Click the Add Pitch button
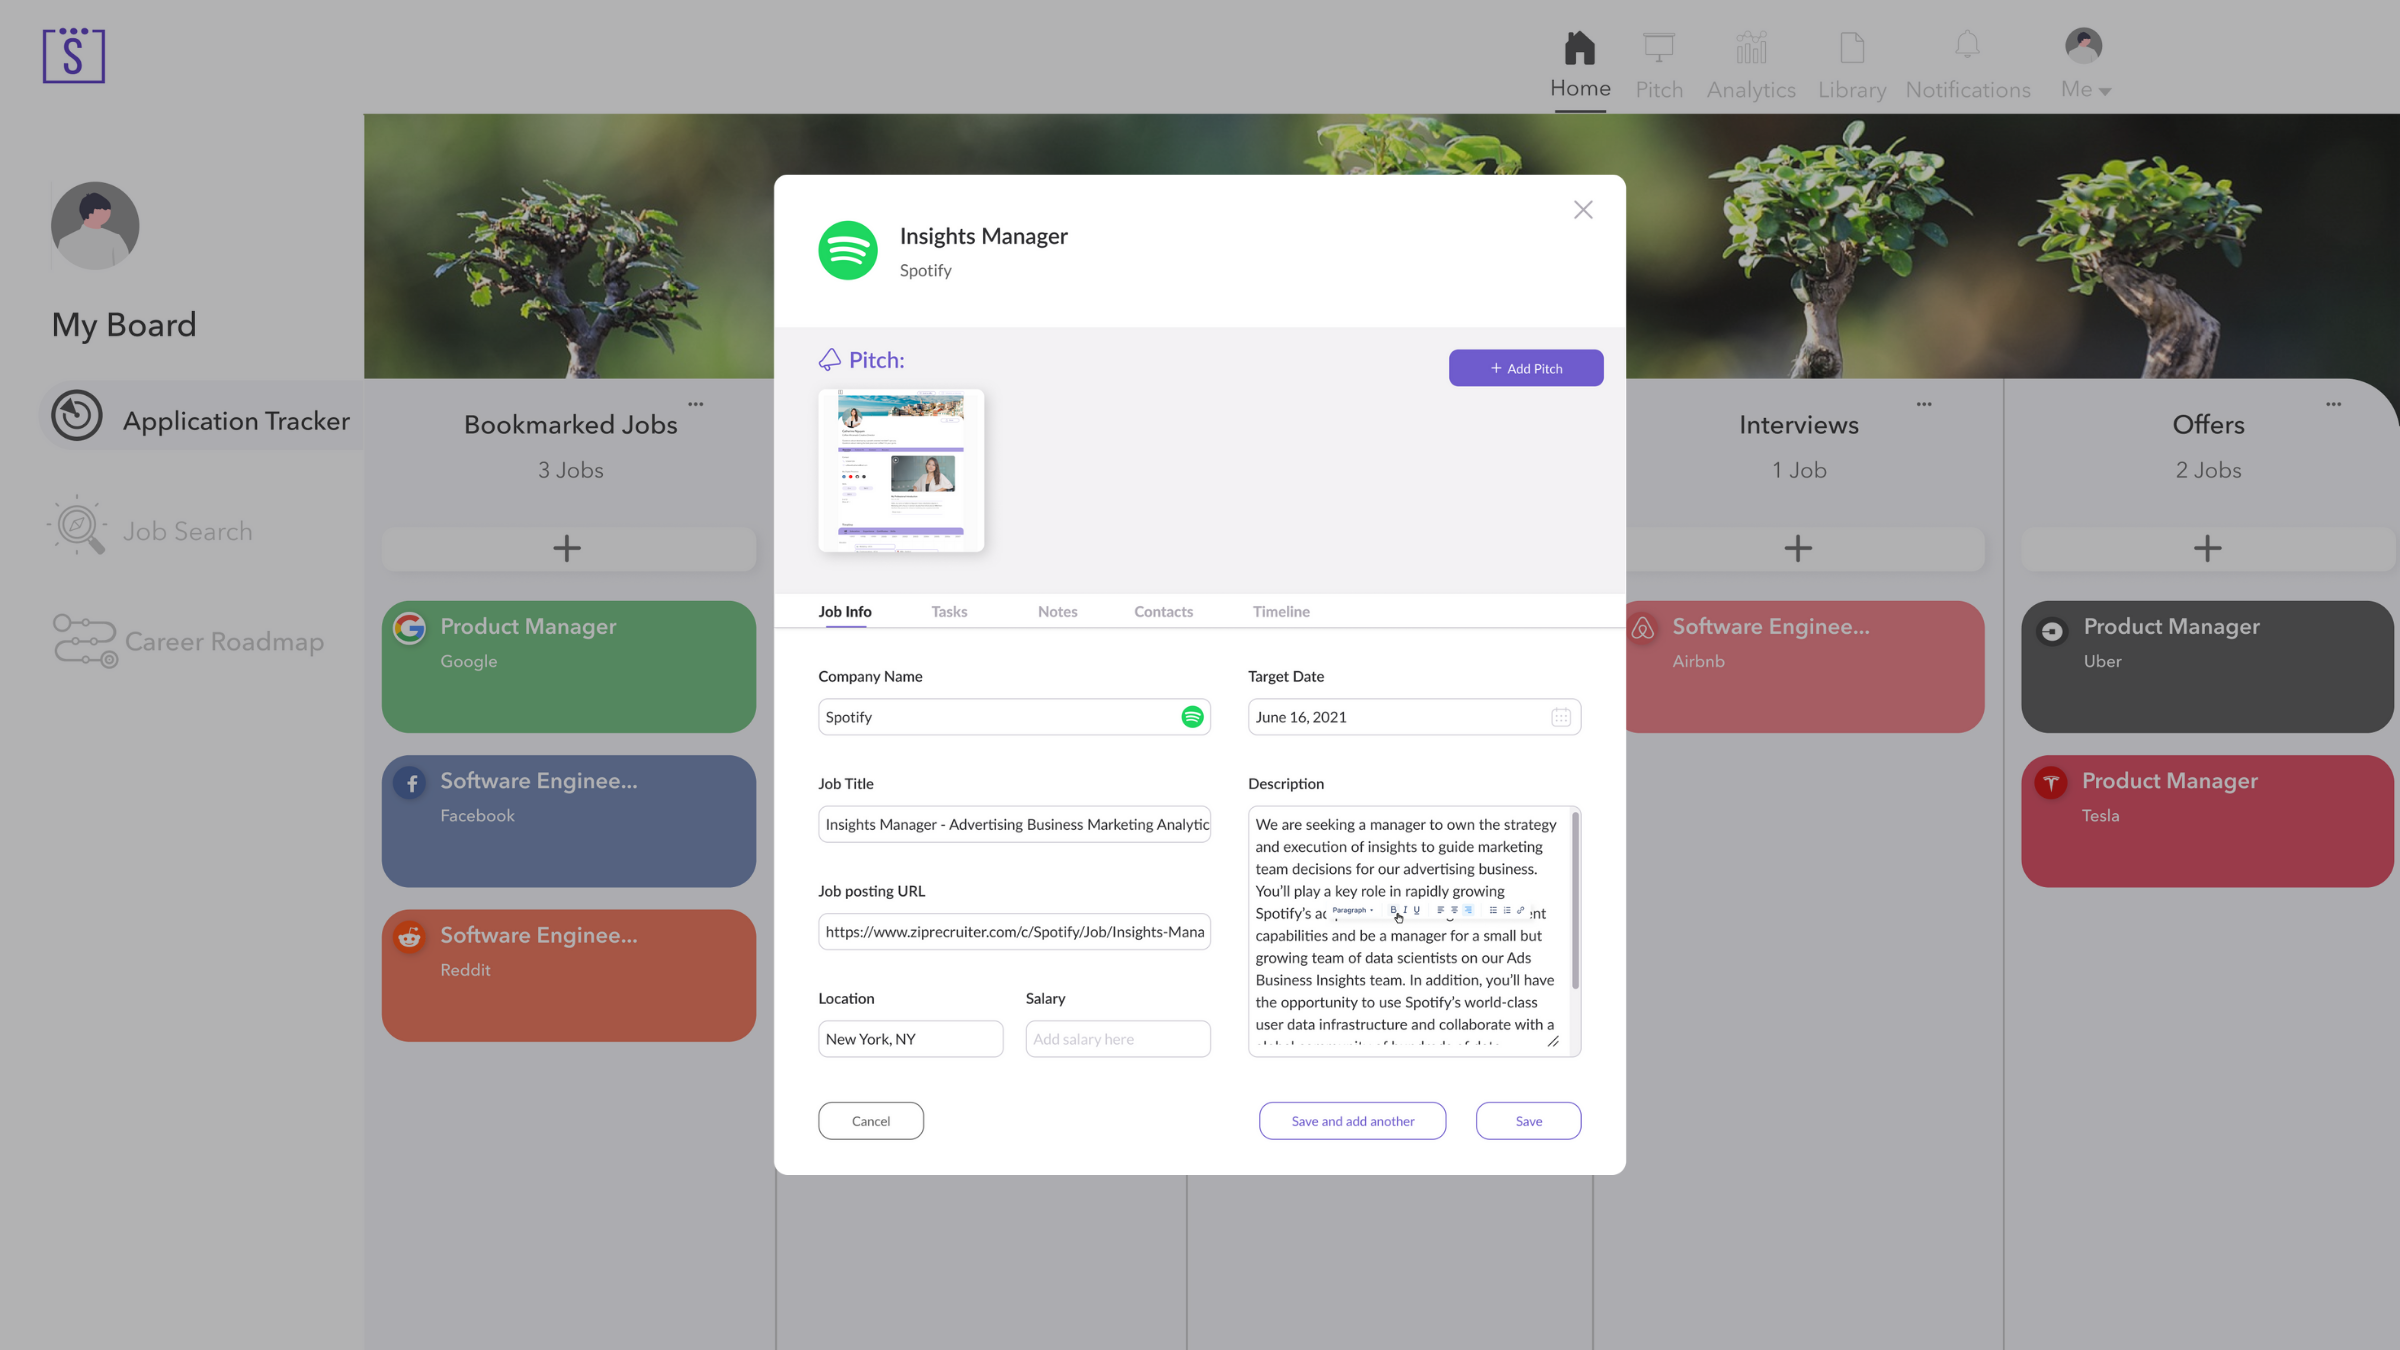 coord(1525,368)
